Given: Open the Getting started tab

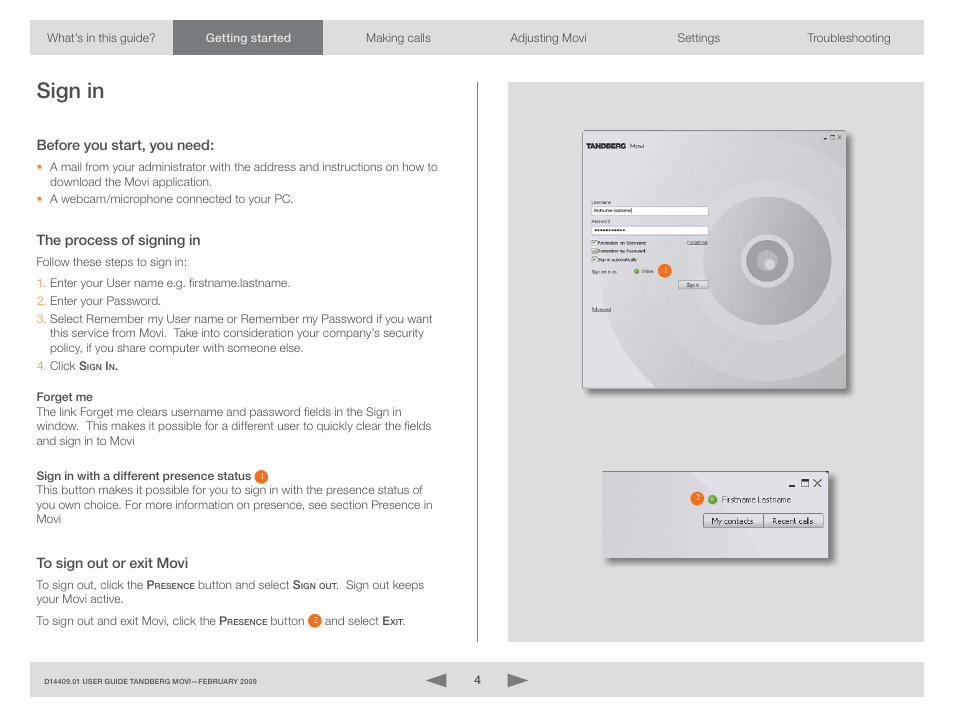Looking at the screenshot, I should [248, 38].
